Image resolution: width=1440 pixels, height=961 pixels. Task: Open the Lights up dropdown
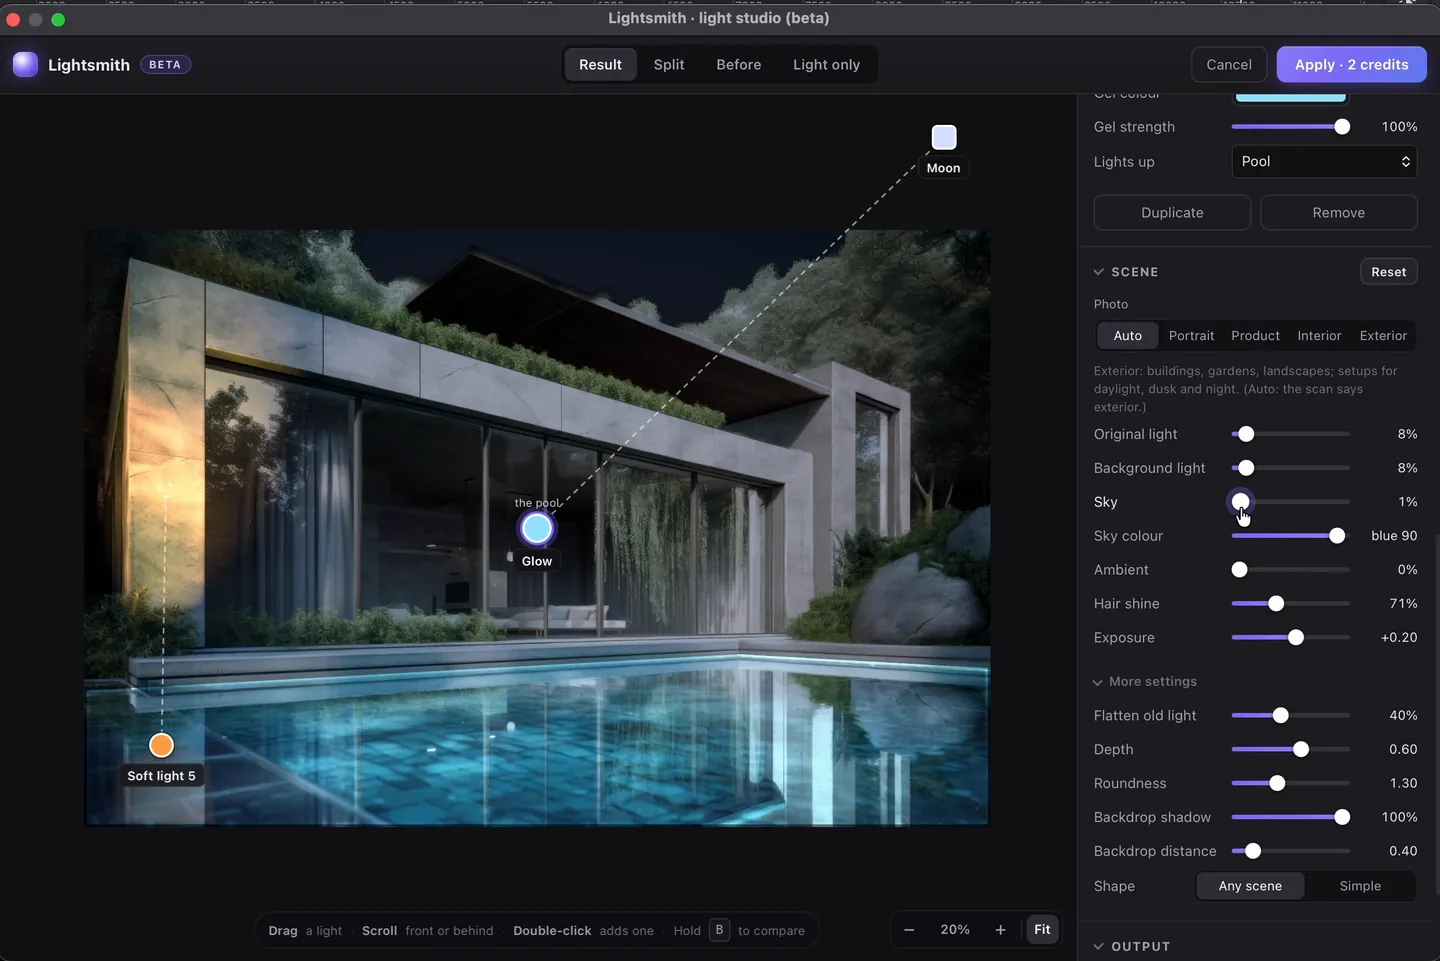pos(1324,162)
